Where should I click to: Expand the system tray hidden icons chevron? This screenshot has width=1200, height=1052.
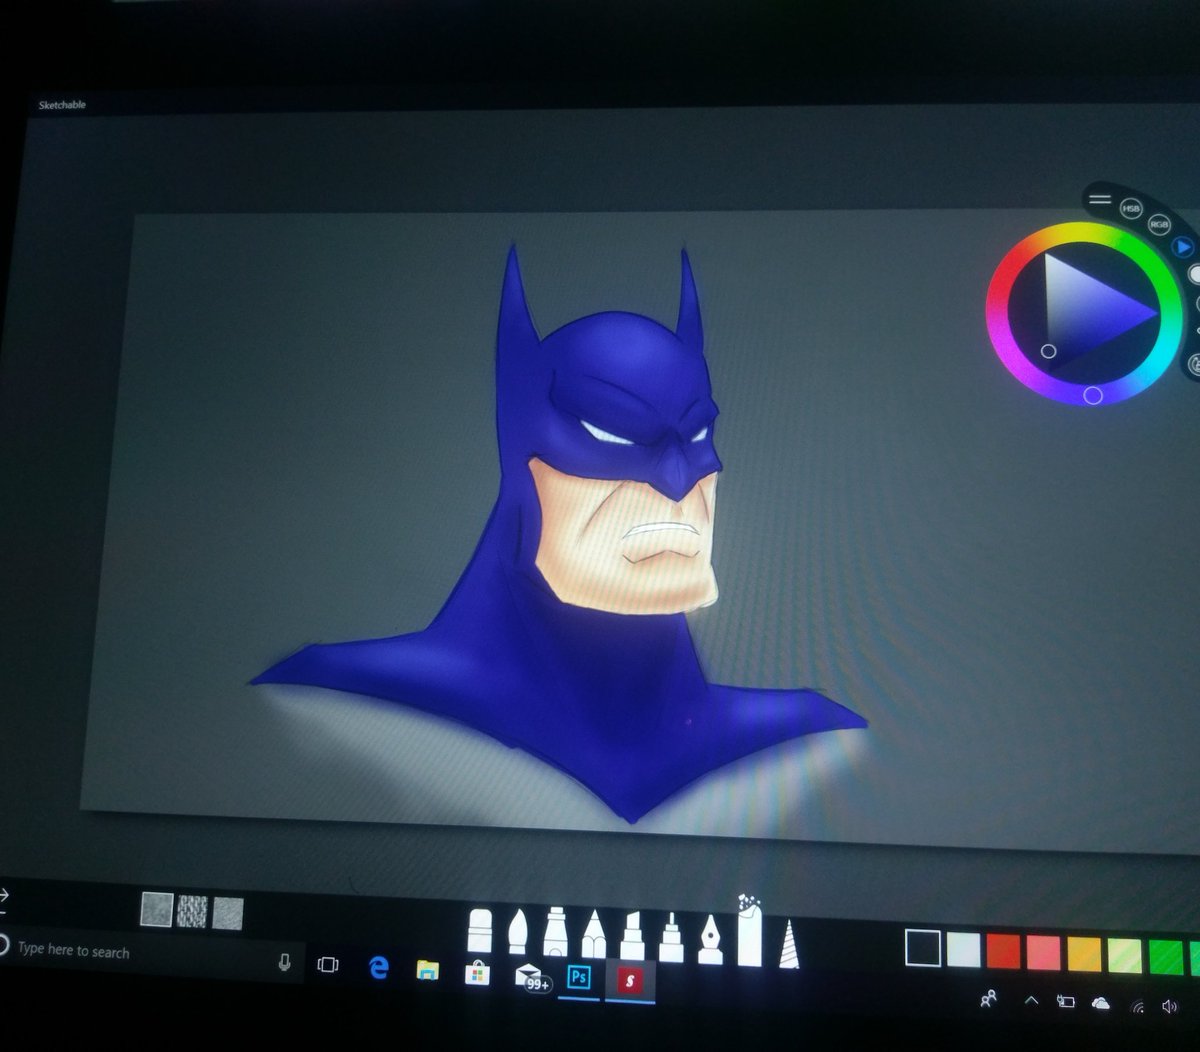(1032, 1001)
